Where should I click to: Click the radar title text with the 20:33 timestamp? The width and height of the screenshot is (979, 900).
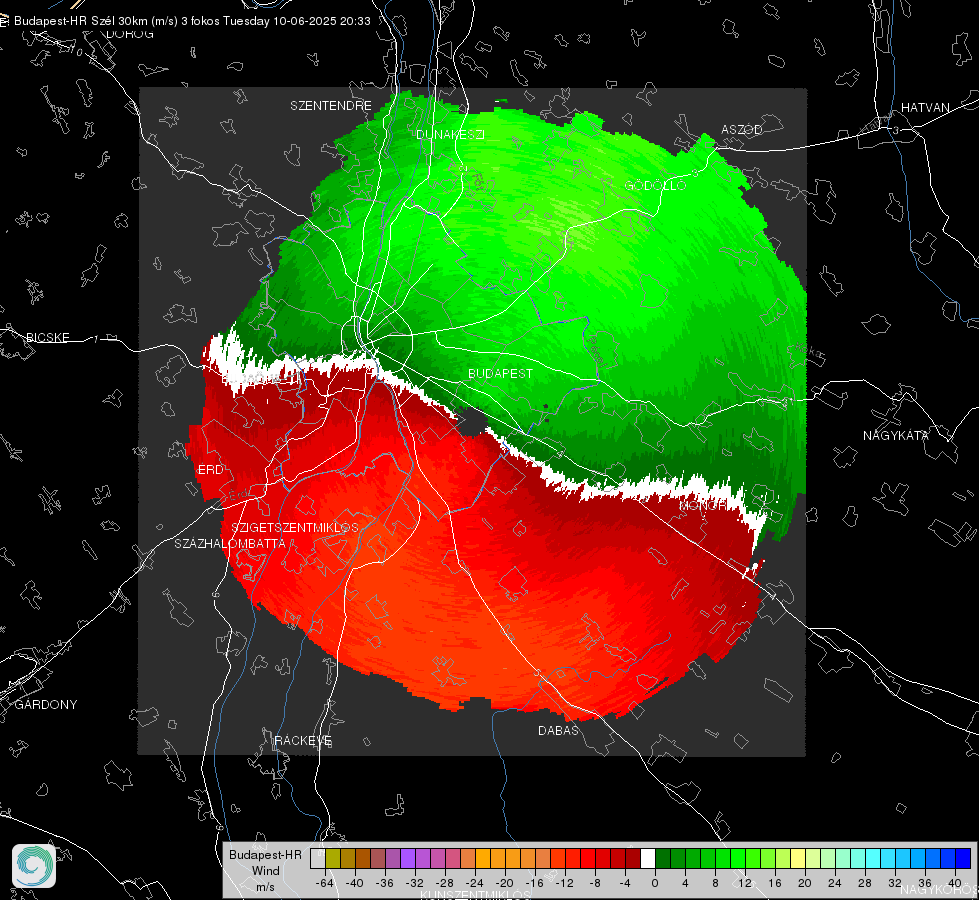point(192,21)
